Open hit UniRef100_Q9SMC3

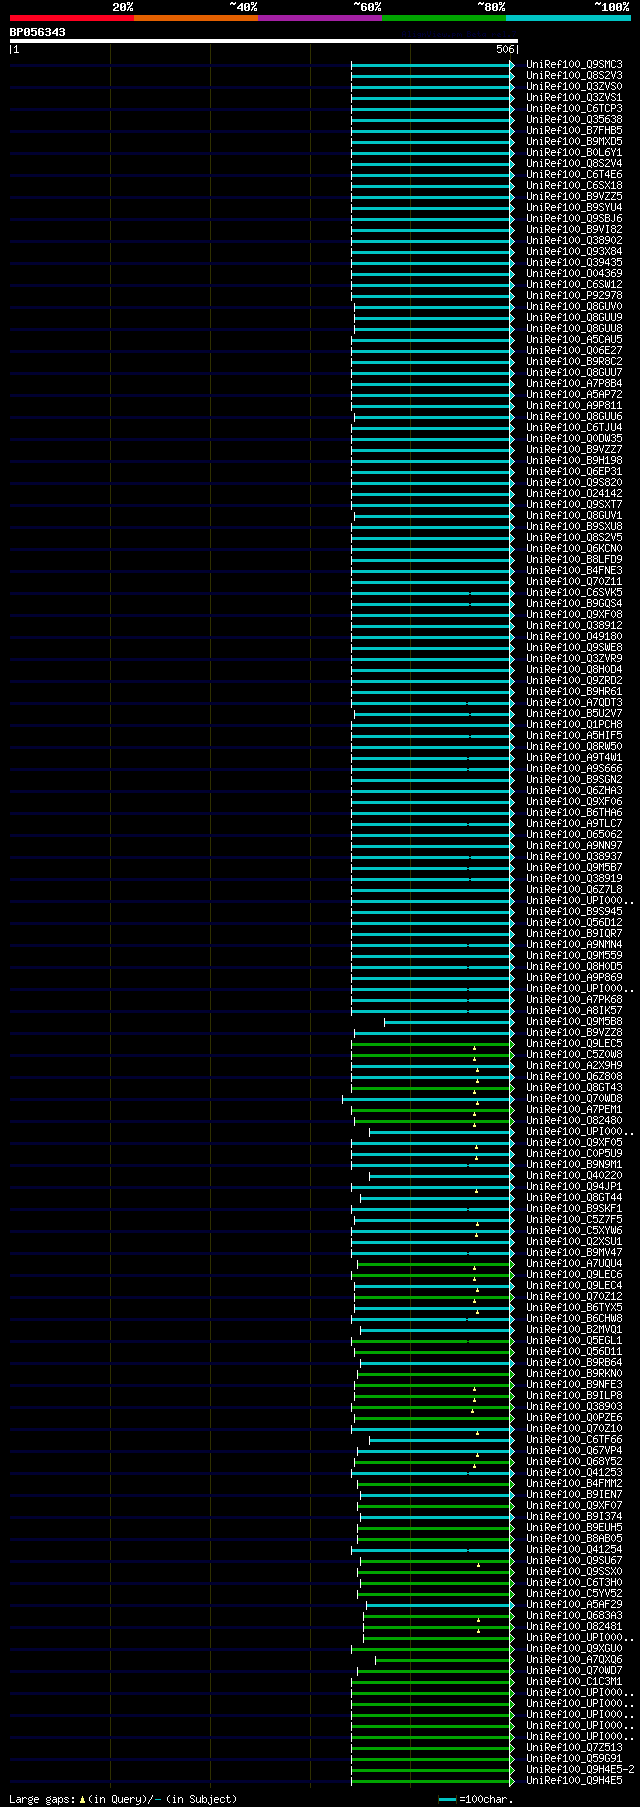pyautogui.click(x=574, y=64)
